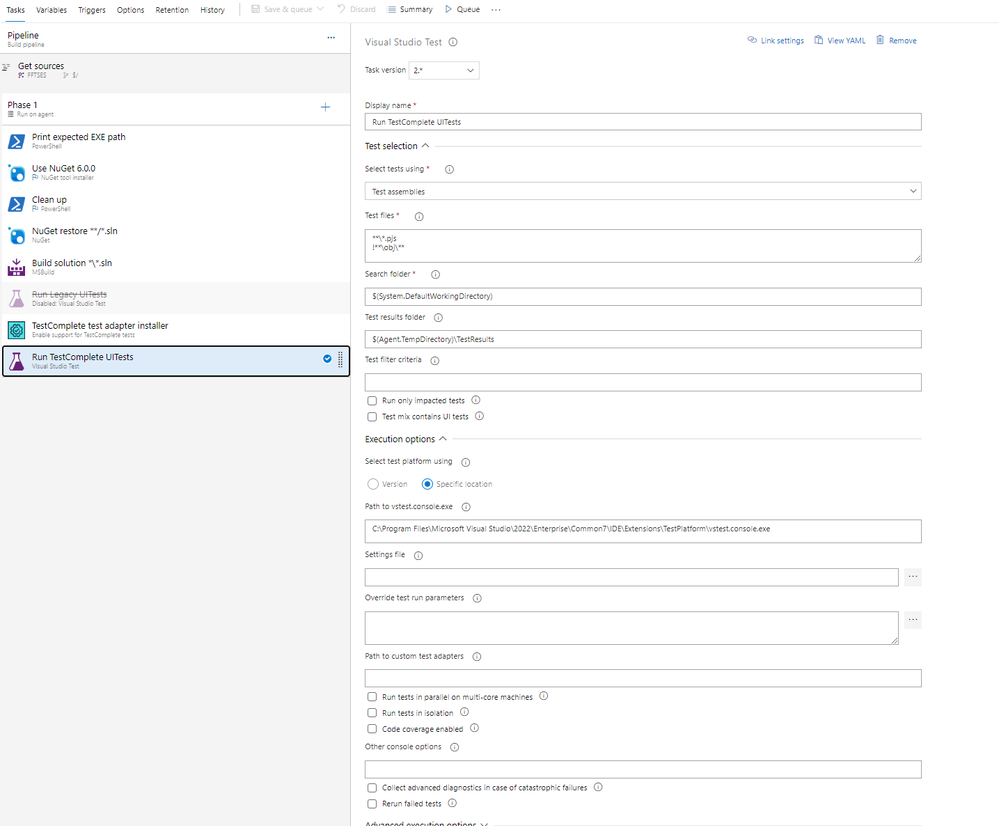Open the Task version dropdown
The height and width of the screenshot is (826, 999).
[x=444, y=71]
